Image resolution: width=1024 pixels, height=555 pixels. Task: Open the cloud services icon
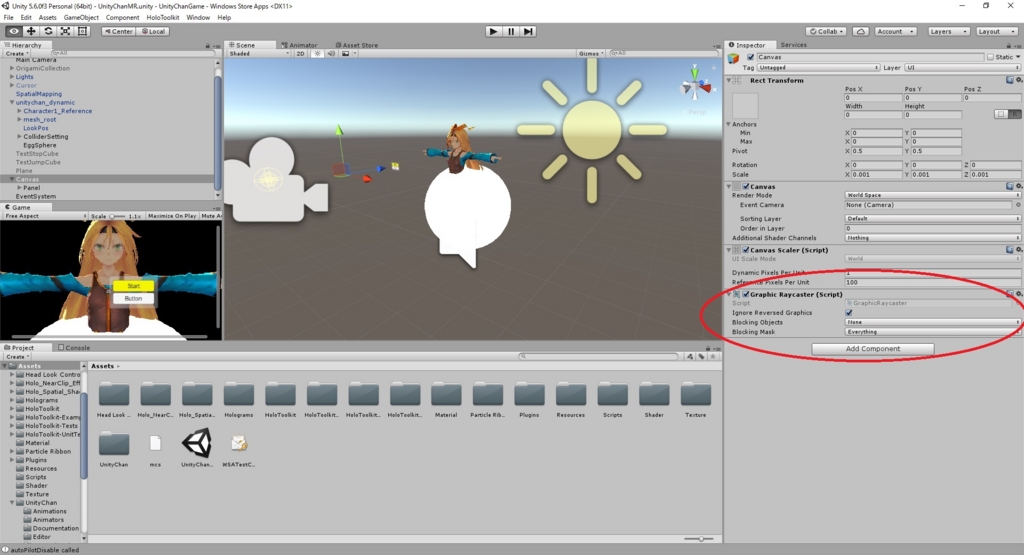tap(861, 31)
